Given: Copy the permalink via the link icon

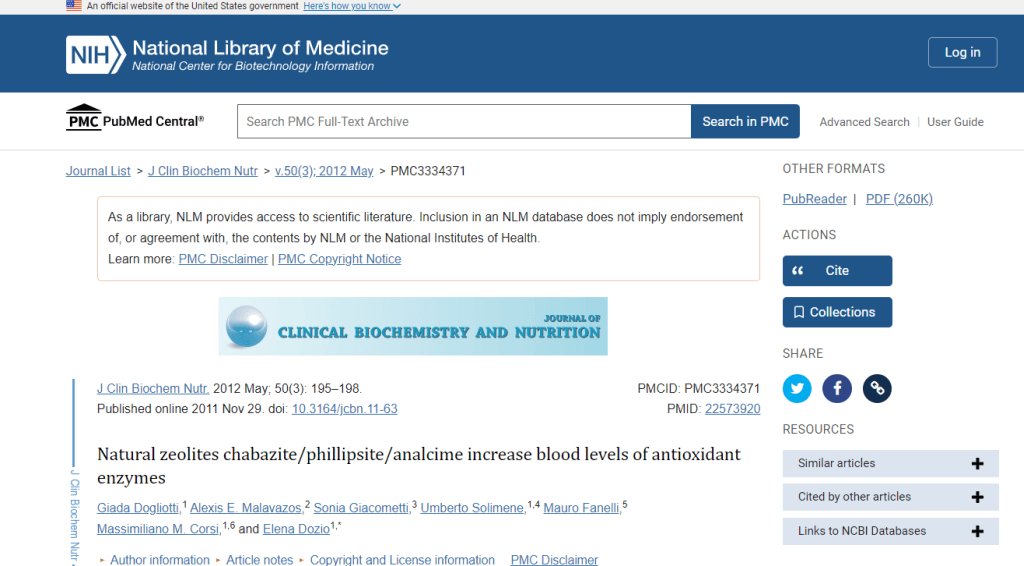Looking at the screenshot, I should [x=876, y=388].
